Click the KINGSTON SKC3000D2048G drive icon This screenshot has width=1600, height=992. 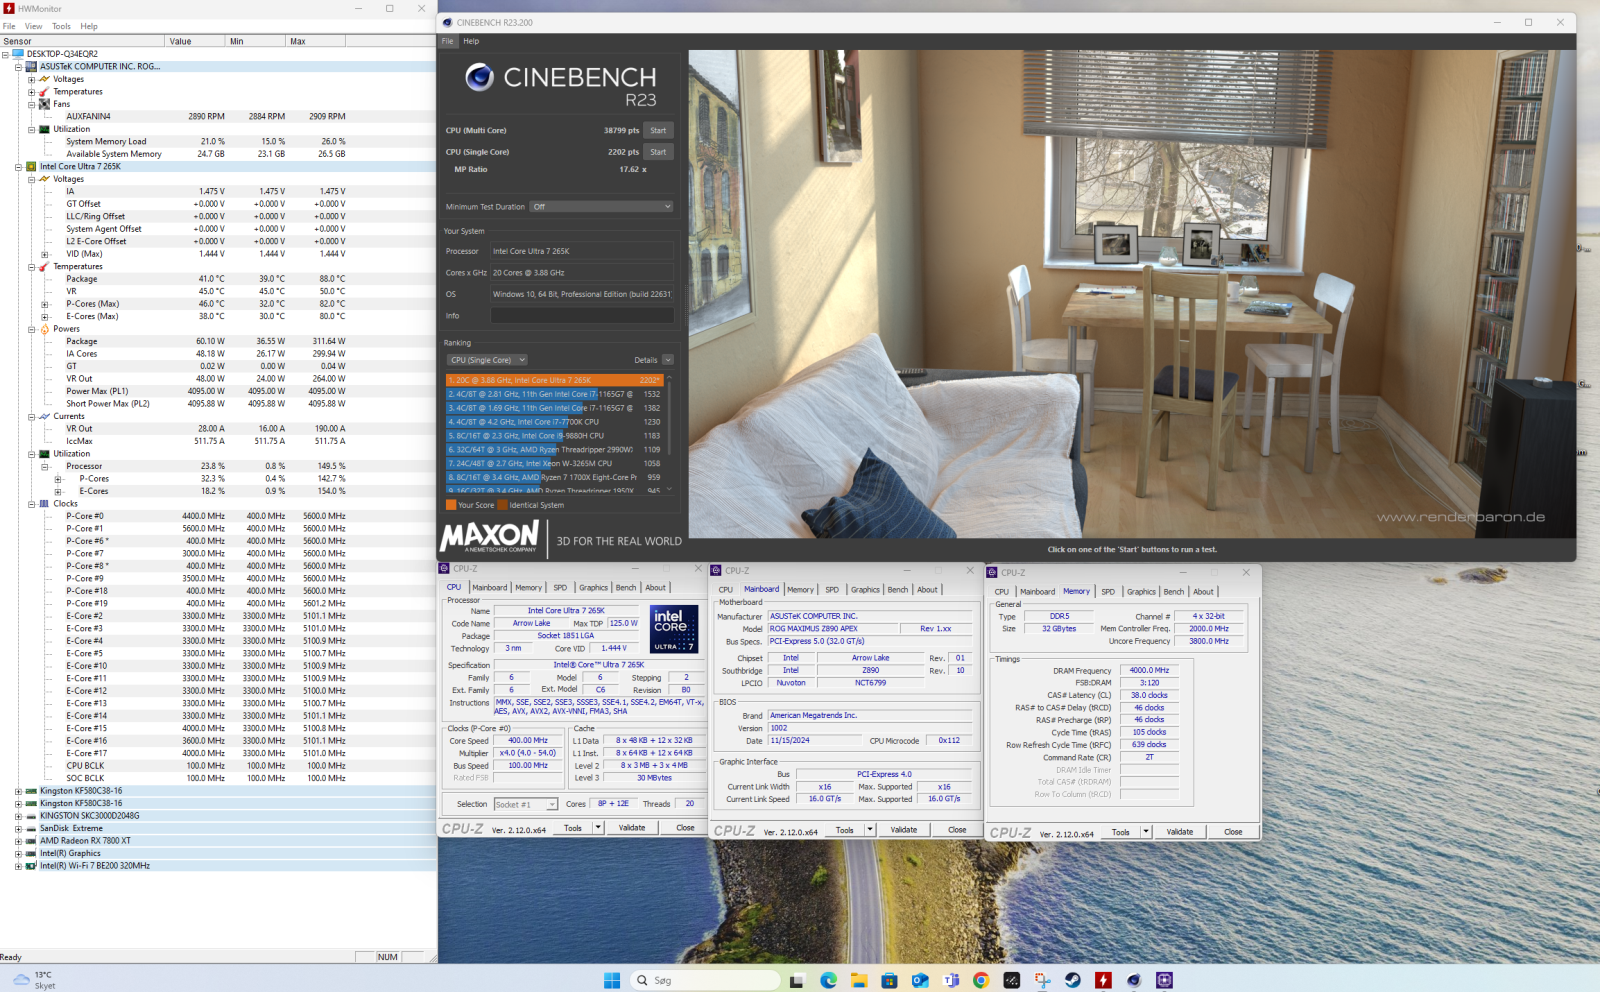point(31,816)
